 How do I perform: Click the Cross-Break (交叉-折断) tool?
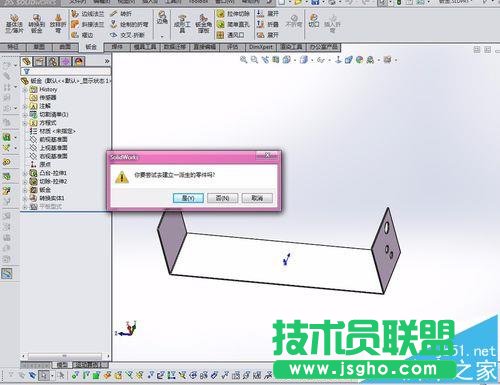tap(127, 35)
